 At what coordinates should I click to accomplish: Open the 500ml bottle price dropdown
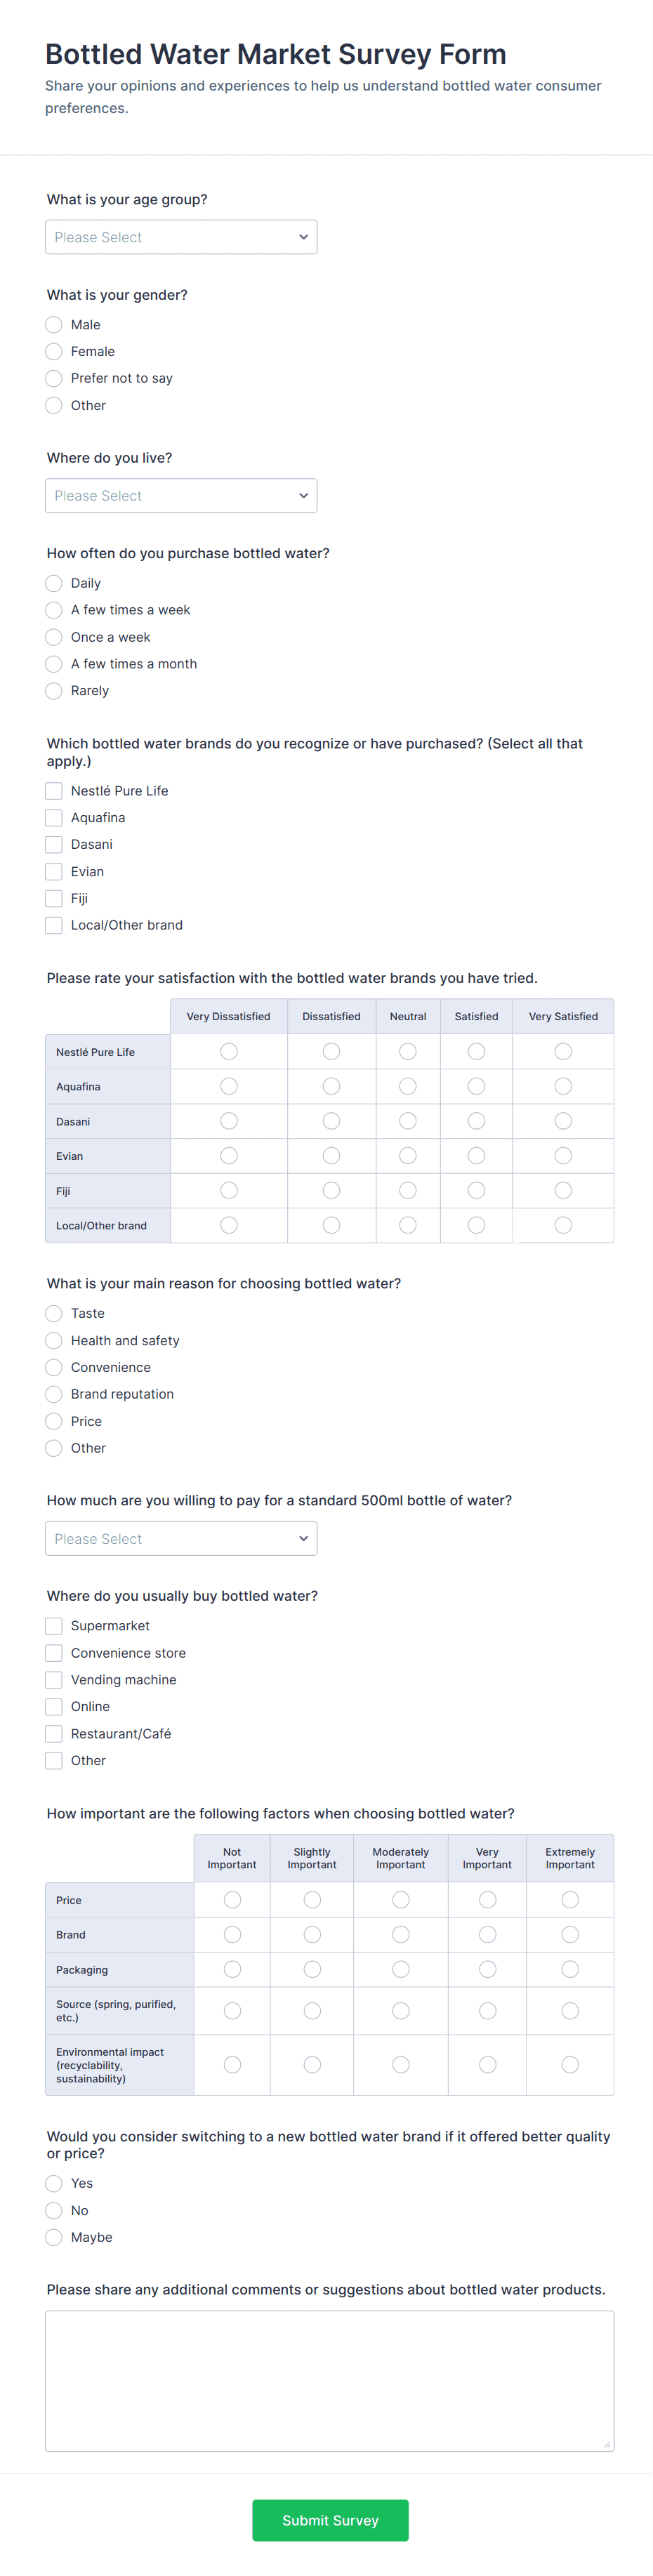[x=181, y=1539]
